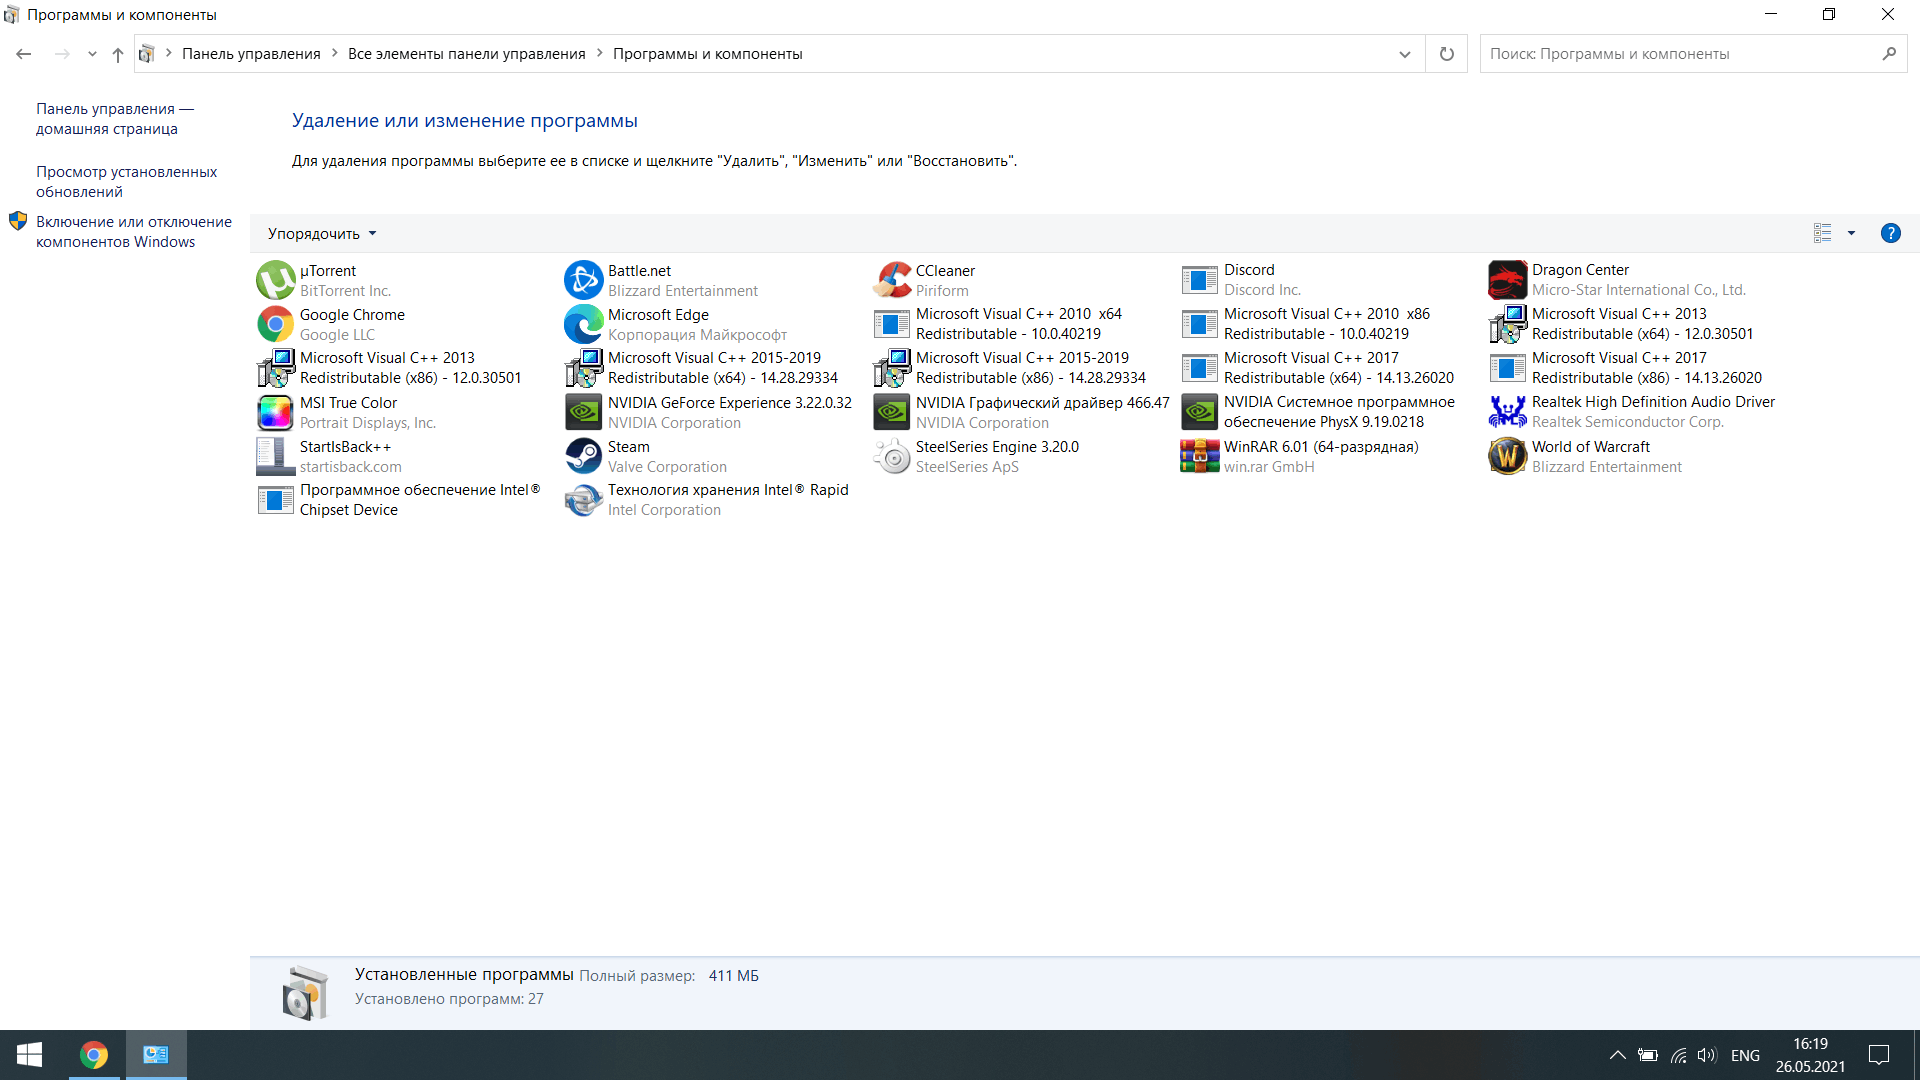Open the notification center icon
The image size is (1920, 1080).
tap(1879, 1055)
